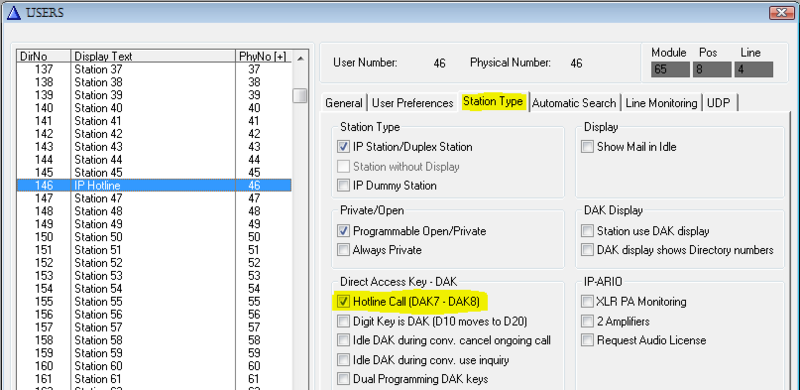Select Station 42 in the list
Image resolution: width=800 pixels, height=390 pixels.
[x=154, y=134]
